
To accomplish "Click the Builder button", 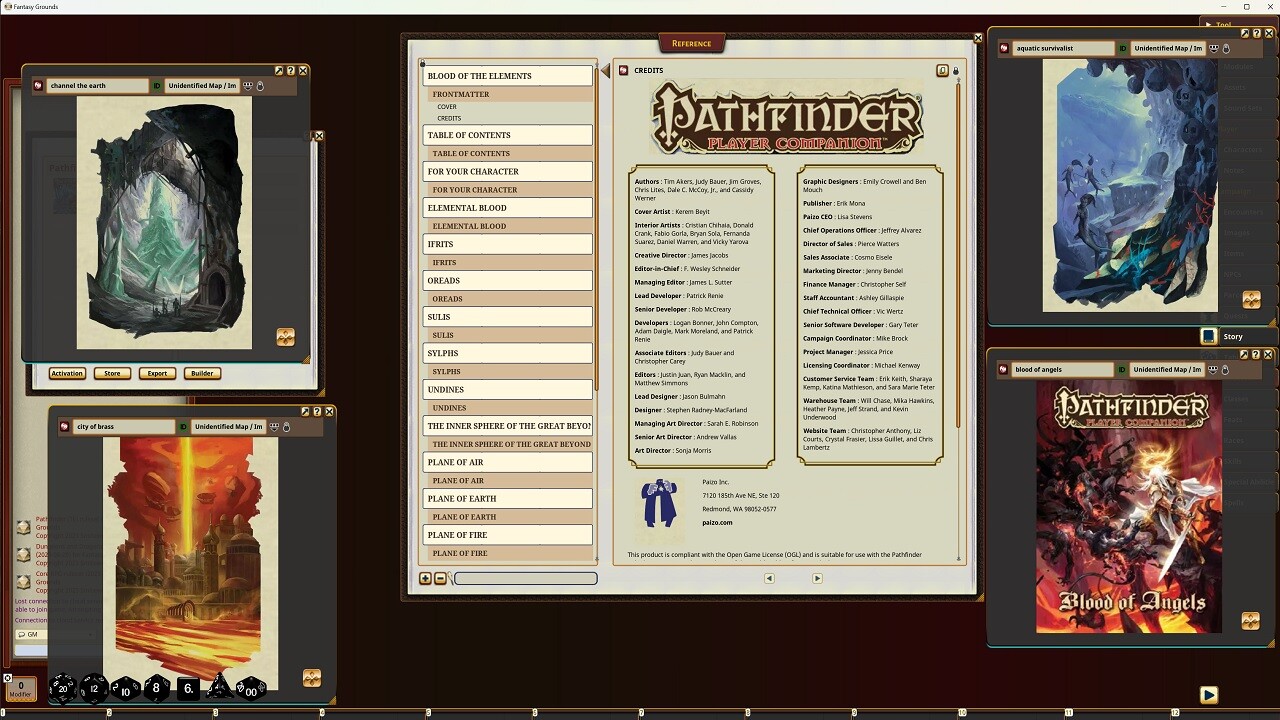I will click(202, 373).
